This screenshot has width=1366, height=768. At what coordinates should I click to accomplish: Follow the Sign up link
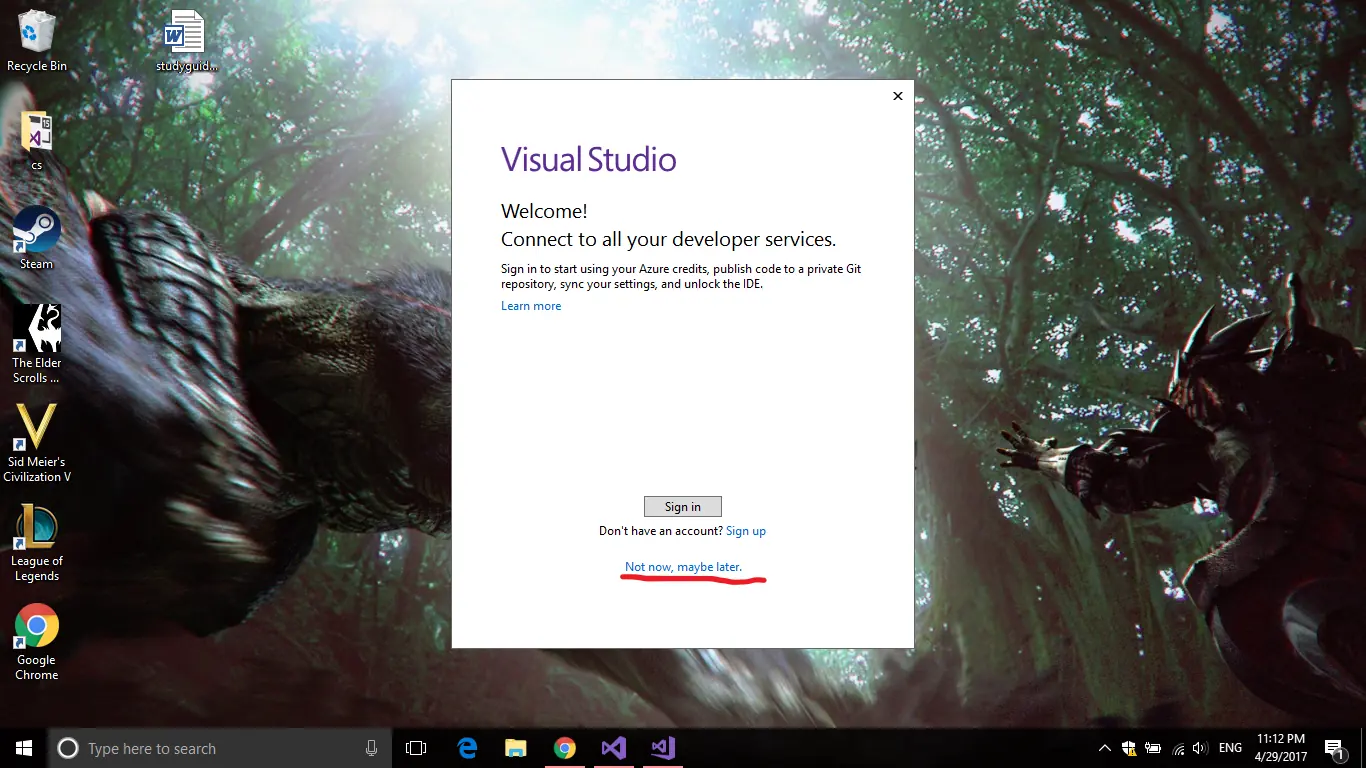[x=746, y=531]
